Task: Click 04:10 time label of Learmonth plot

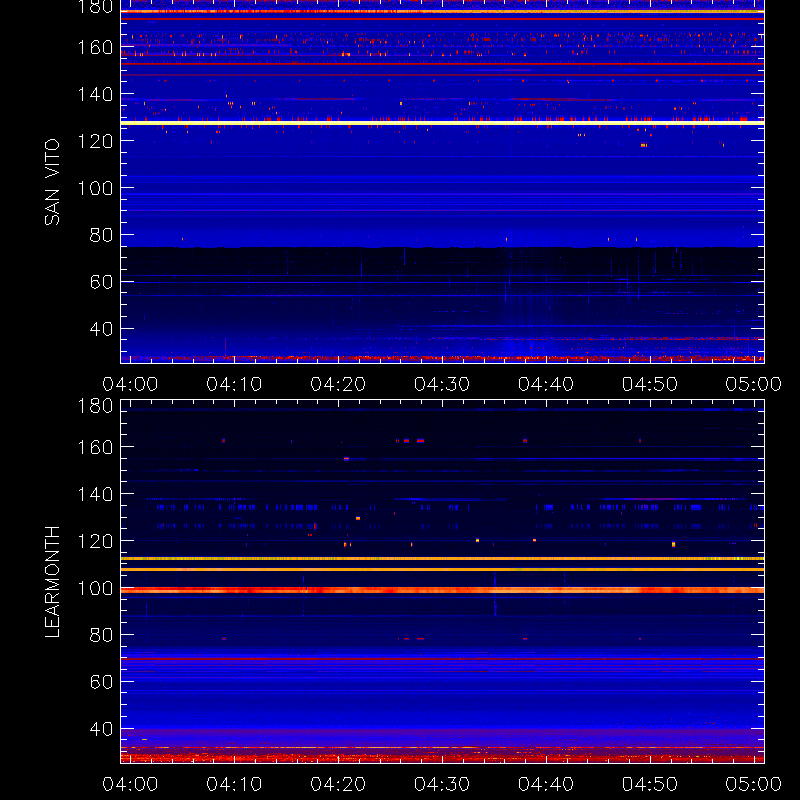Action: [x=234, y=784]
